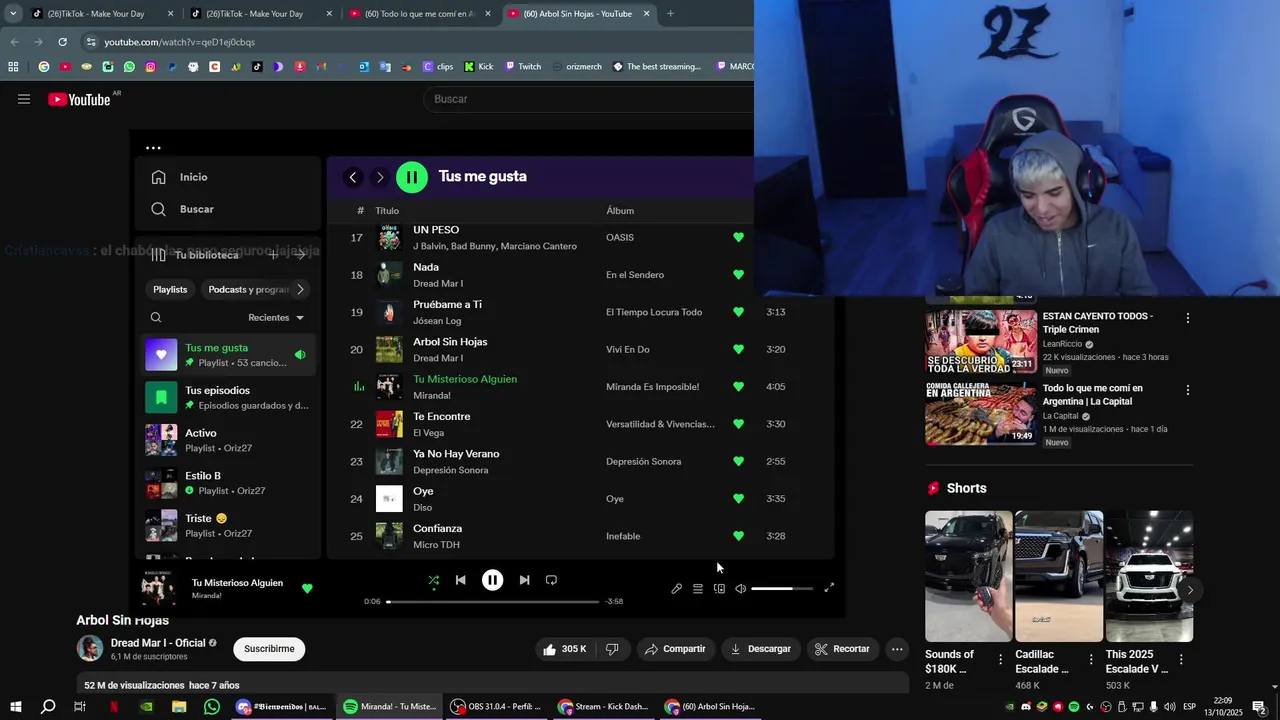Unlike Arbol Sin Hojas heart

tap(738, 349)
